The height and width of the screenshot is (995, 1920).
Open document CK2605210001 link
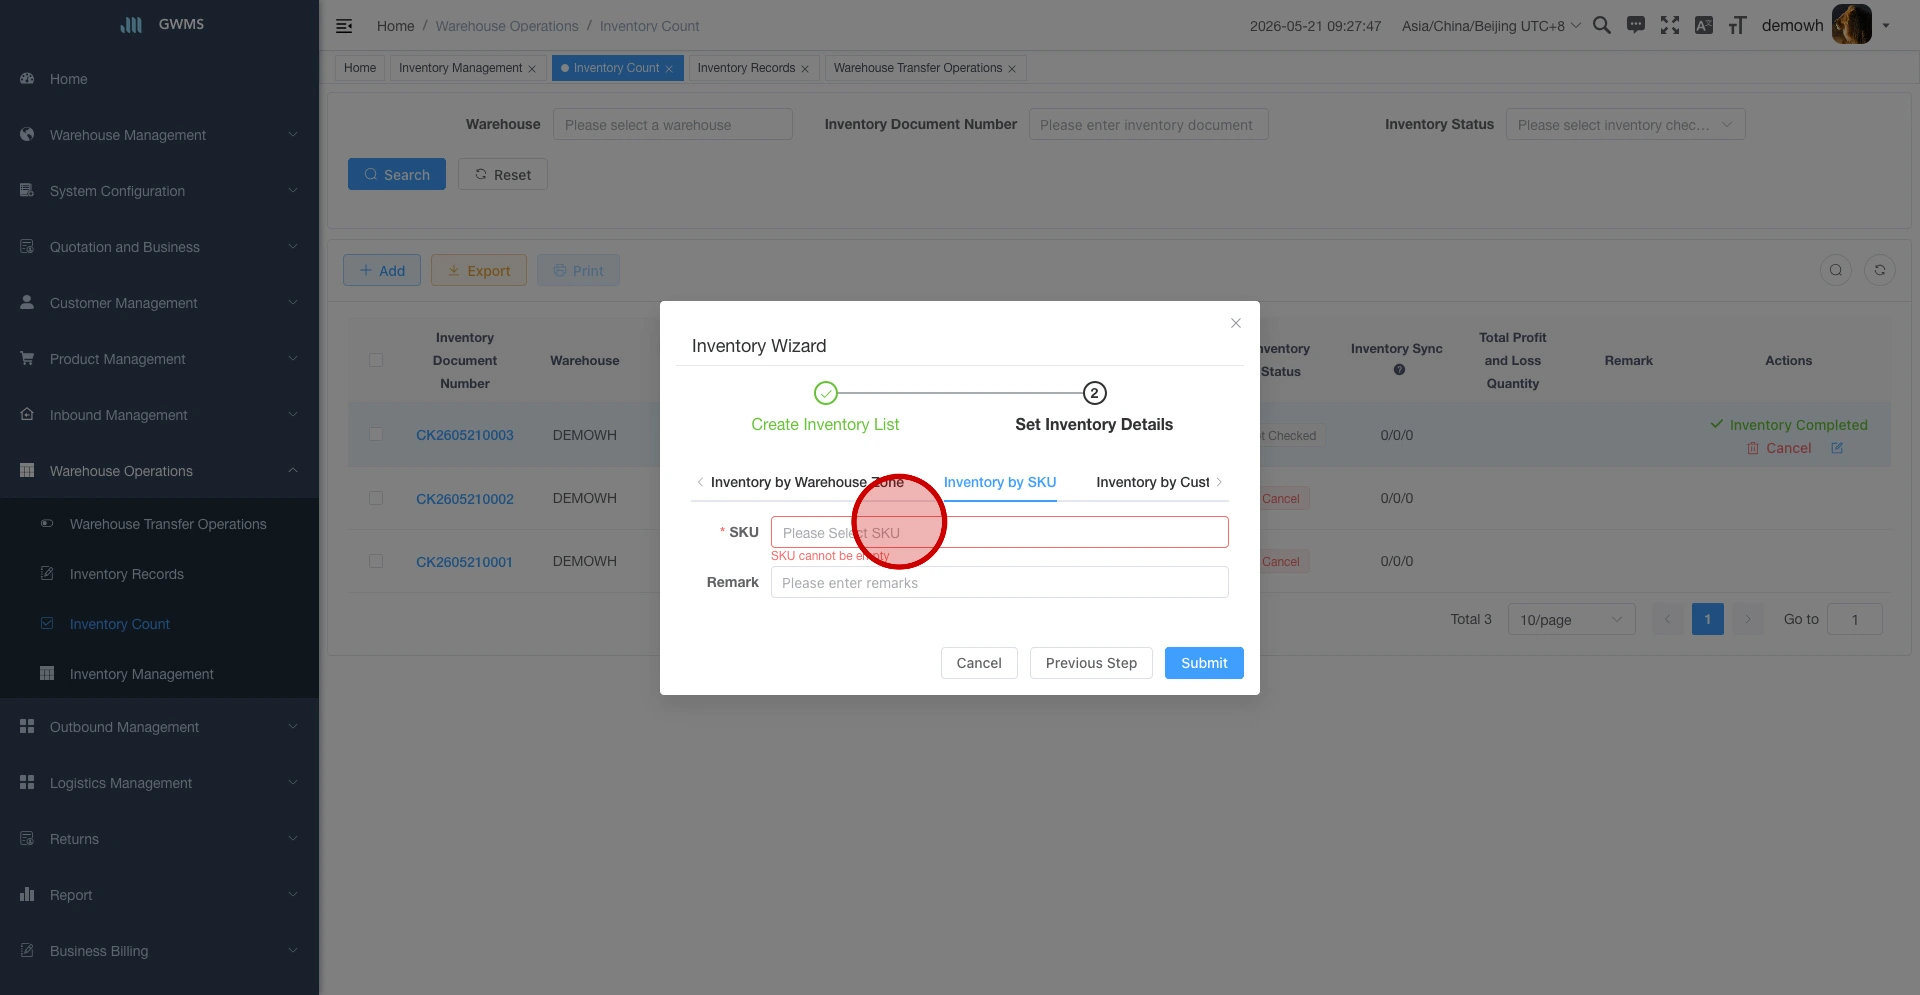464,561
